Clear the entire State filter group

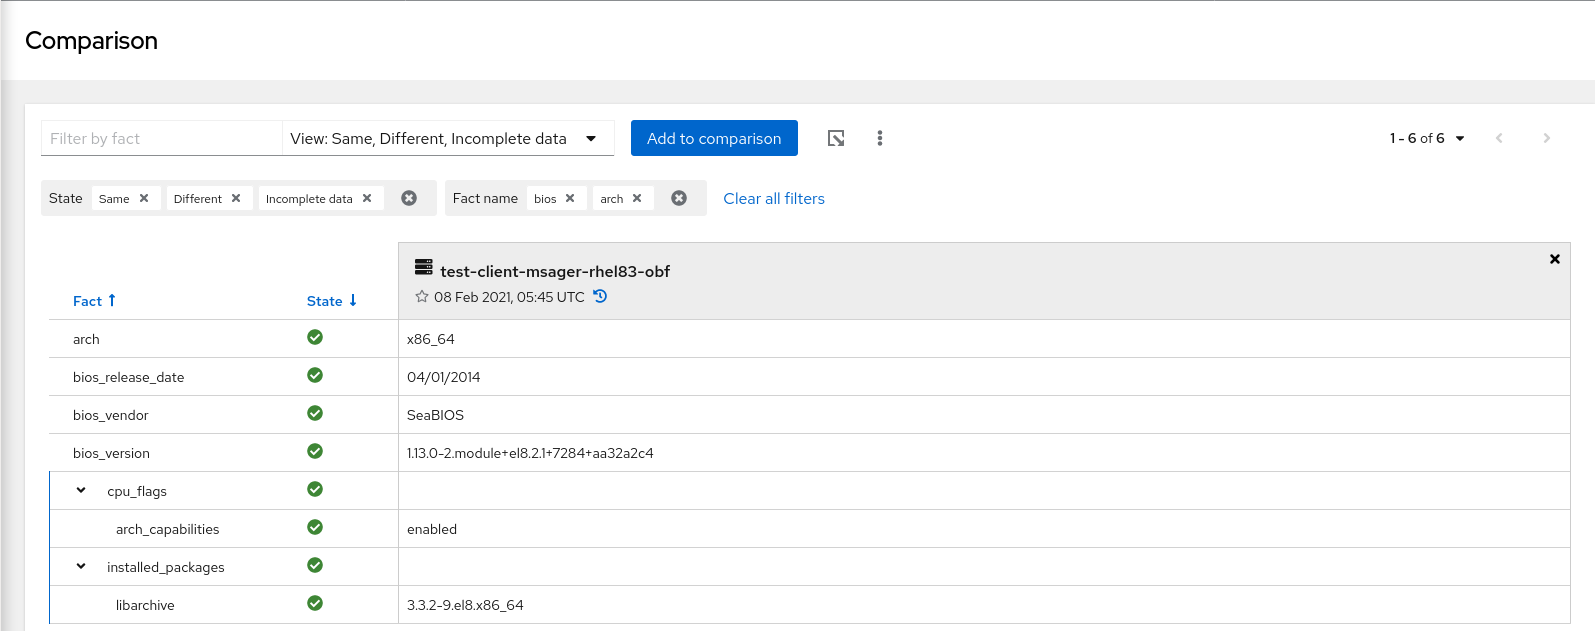(409, 198)
